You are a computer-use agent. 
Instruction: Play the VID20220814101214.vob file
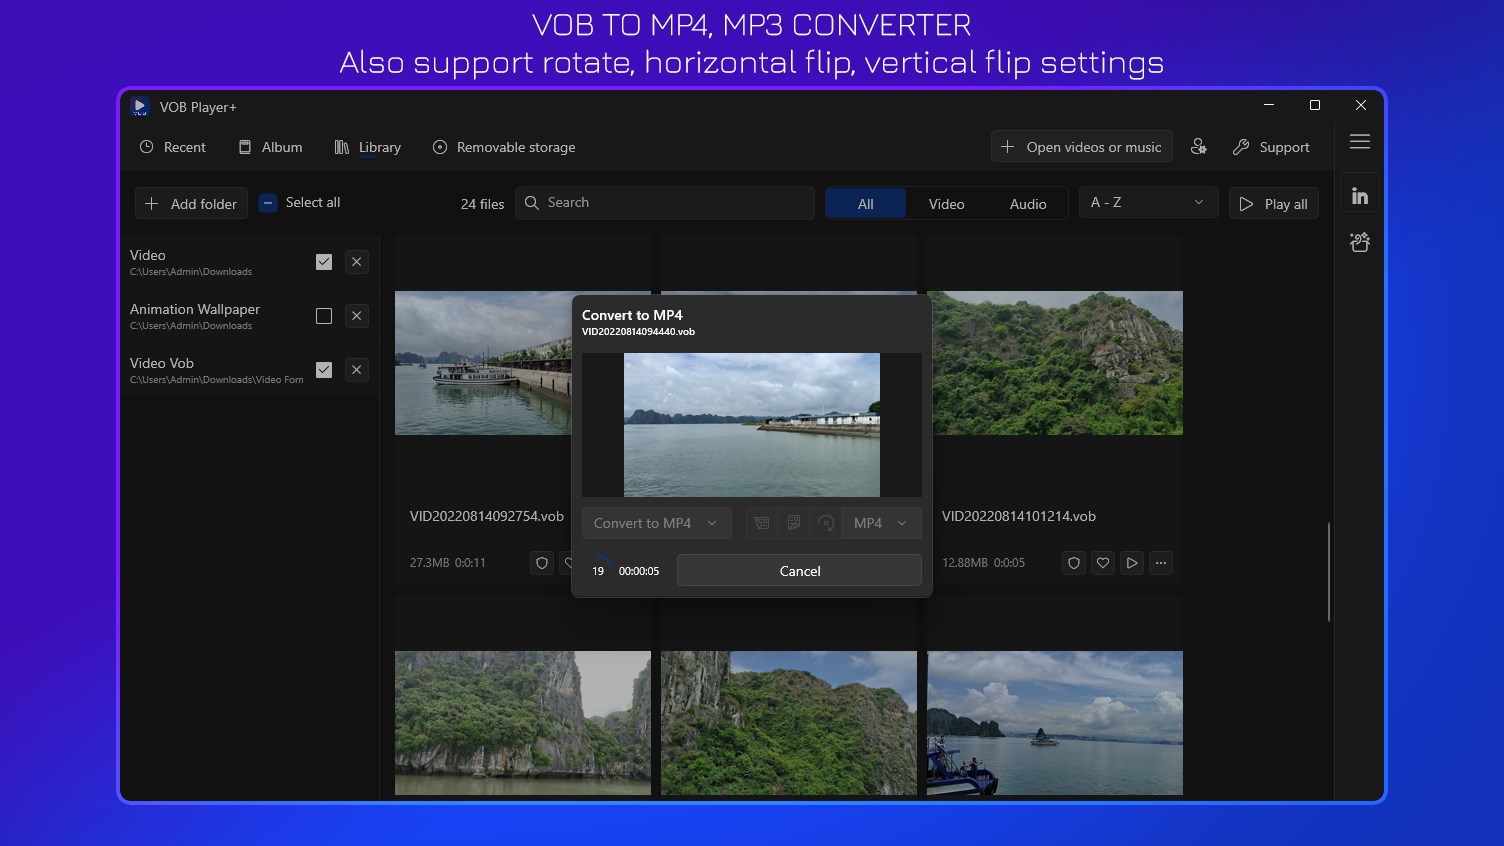tap(1131, 562)
